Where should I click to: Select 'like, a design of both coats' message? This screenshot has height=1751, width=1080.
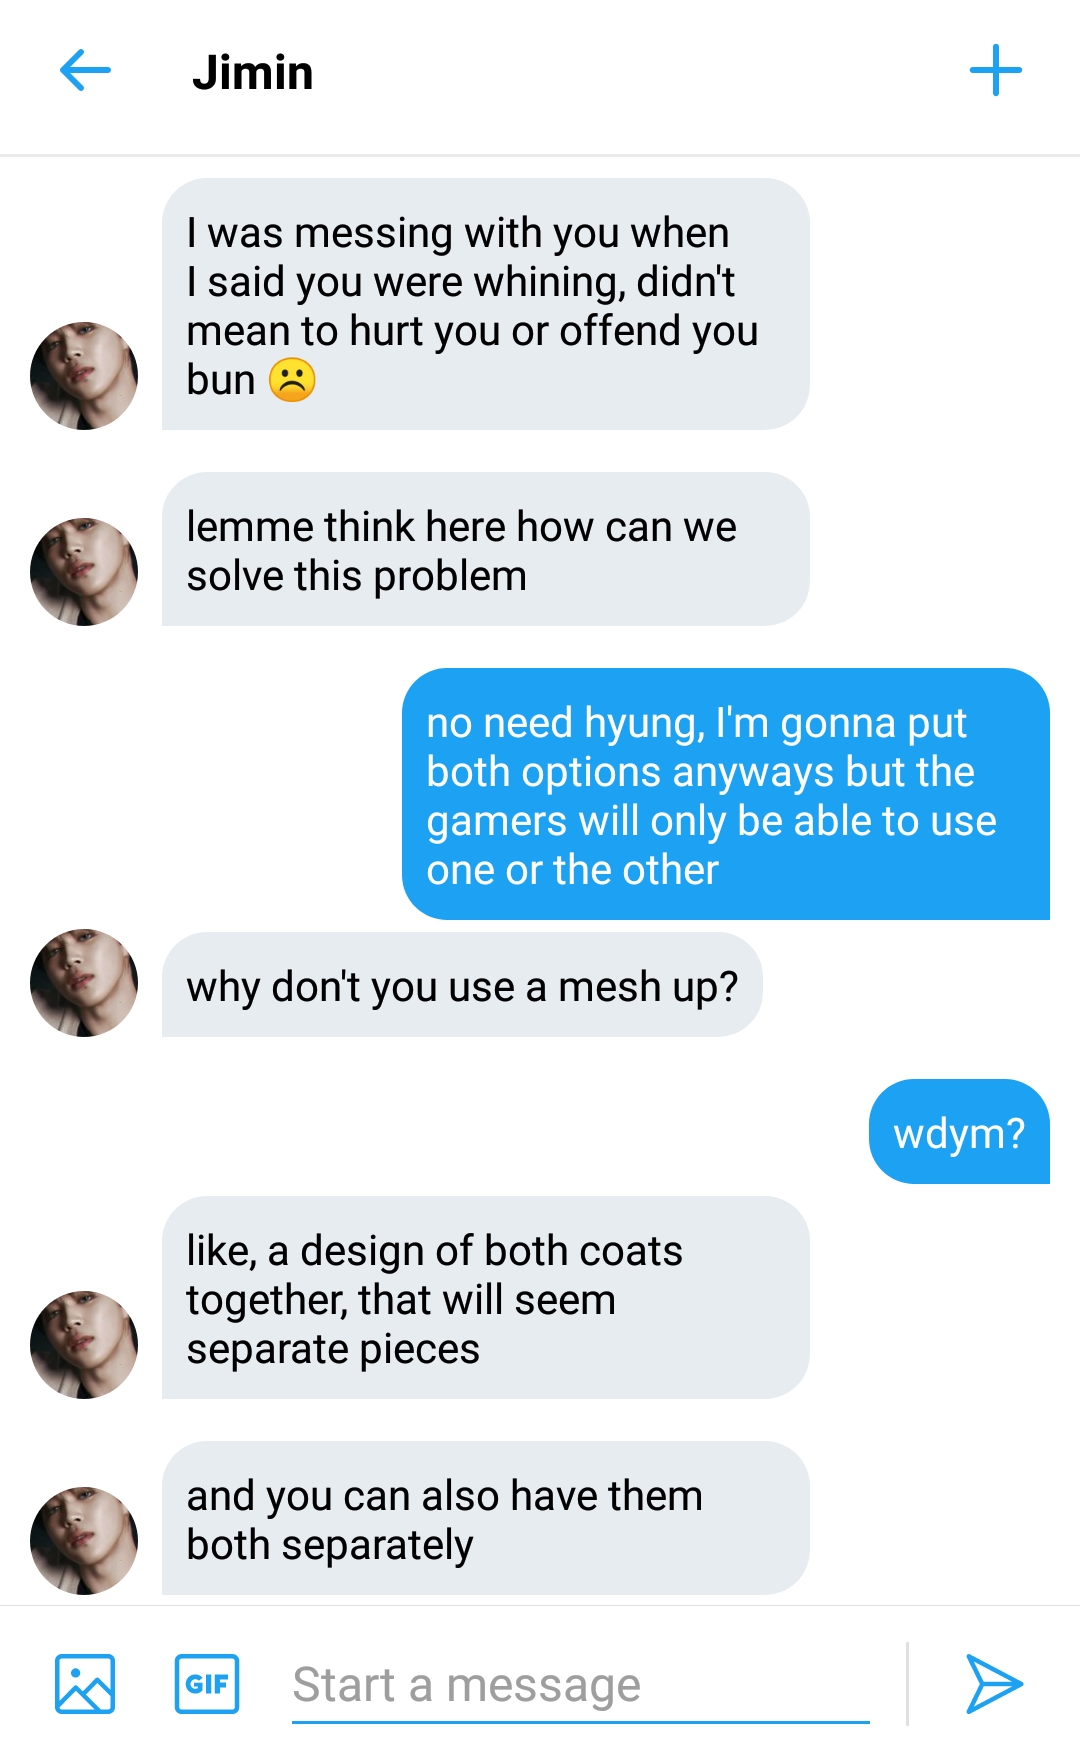tap(485, 1298)
